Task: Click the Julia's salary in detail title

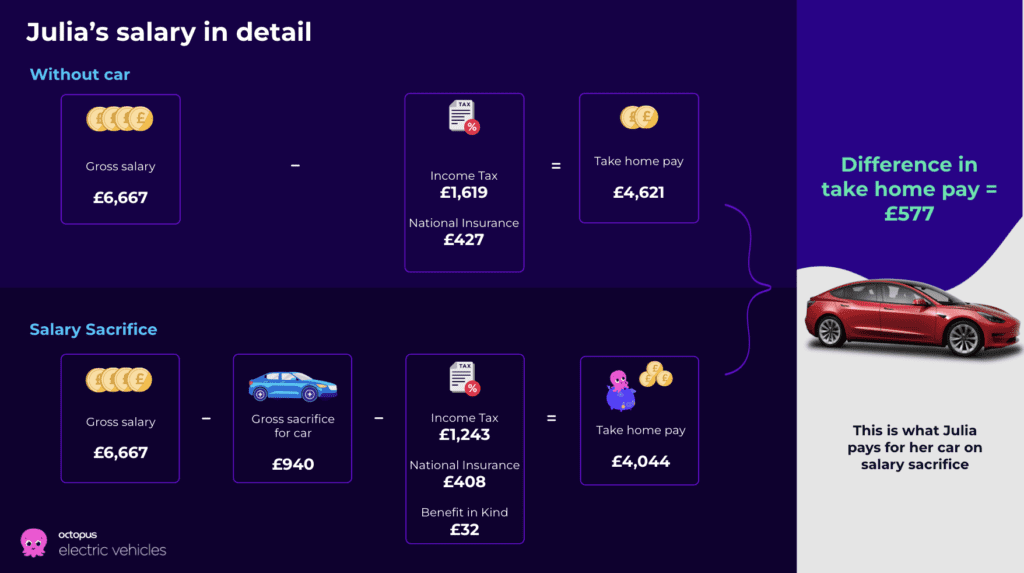Action: [x=168, y=32]
